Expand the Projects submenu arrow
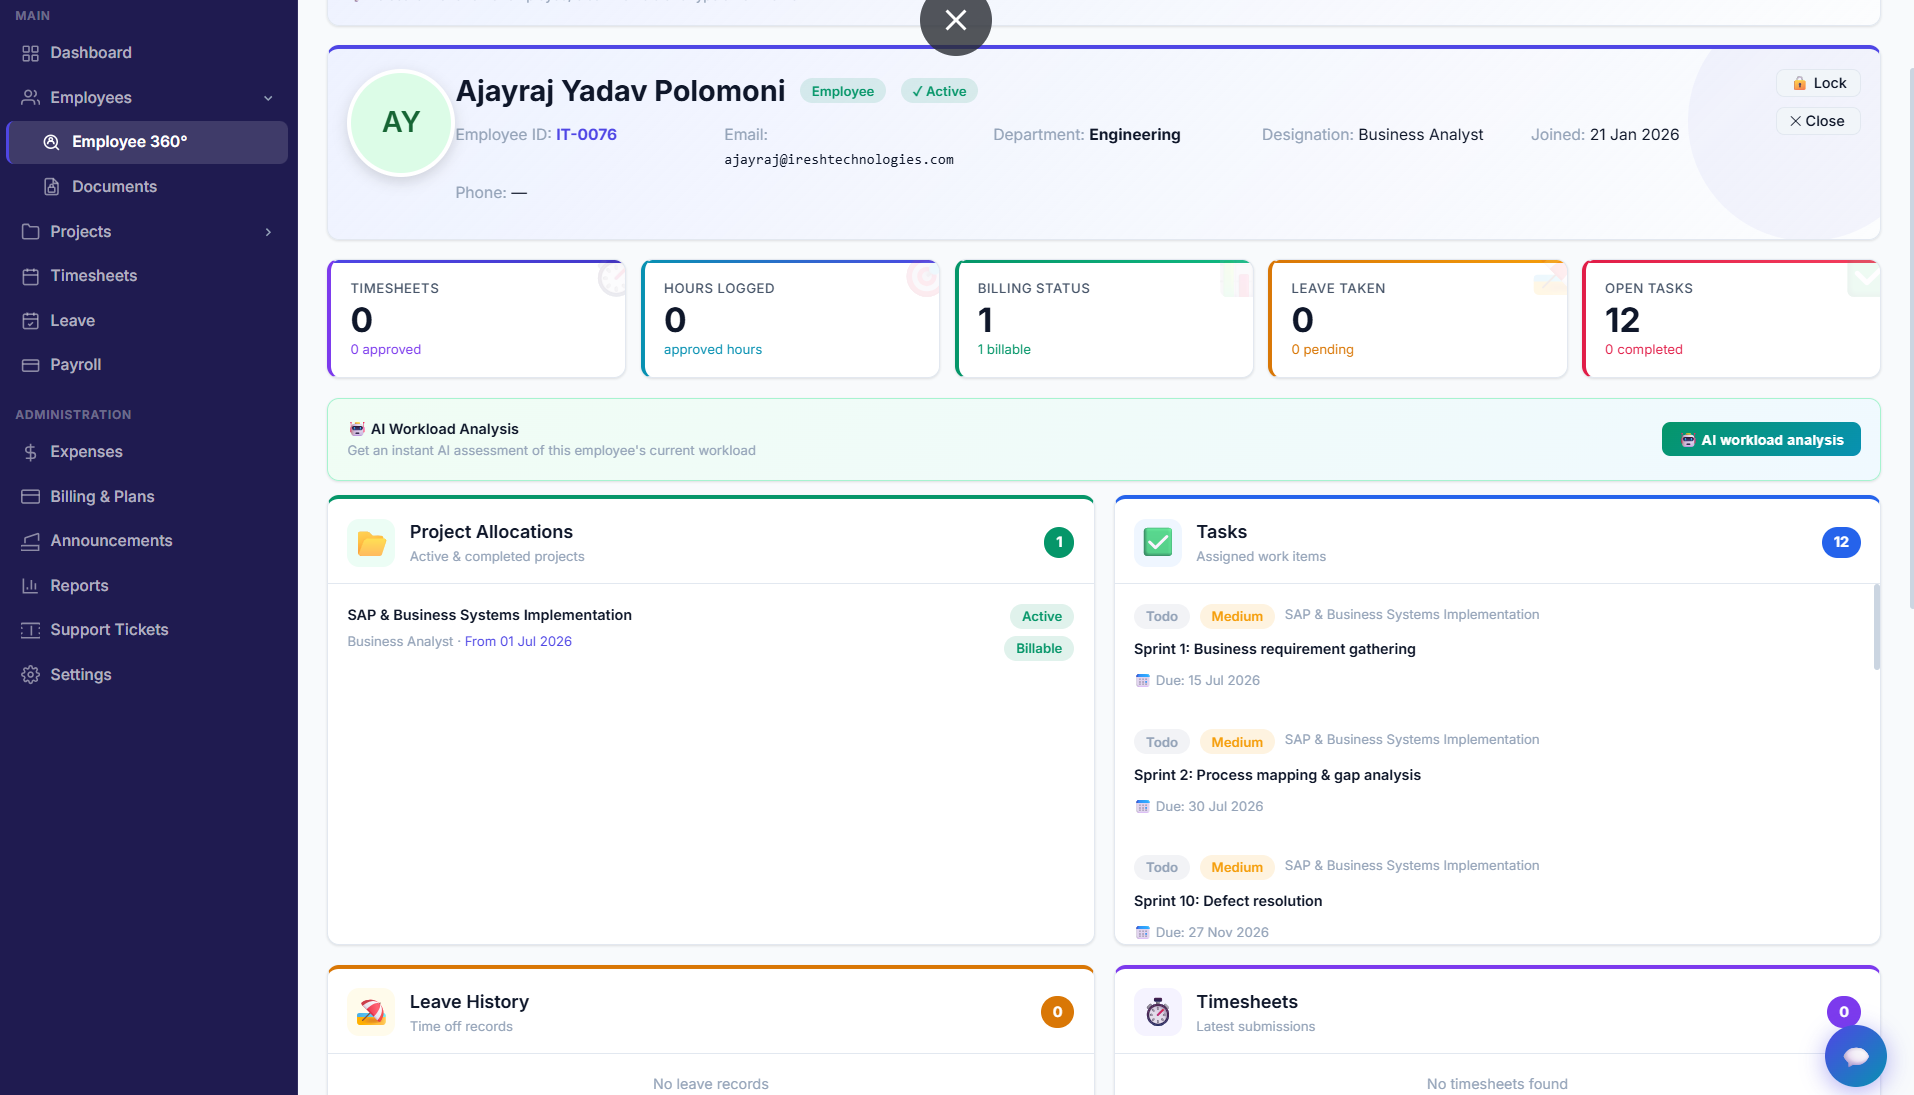 click(x=268, y=232)
